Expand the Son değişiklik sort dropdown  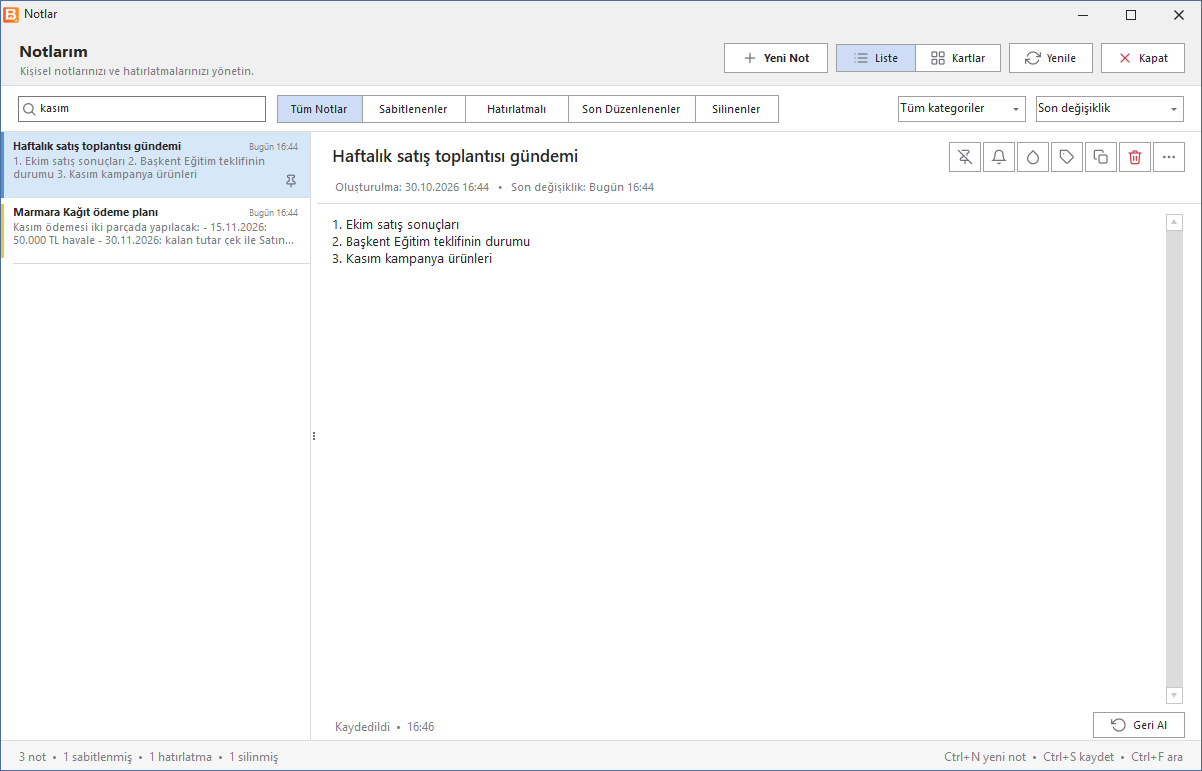click(1110, 109)
